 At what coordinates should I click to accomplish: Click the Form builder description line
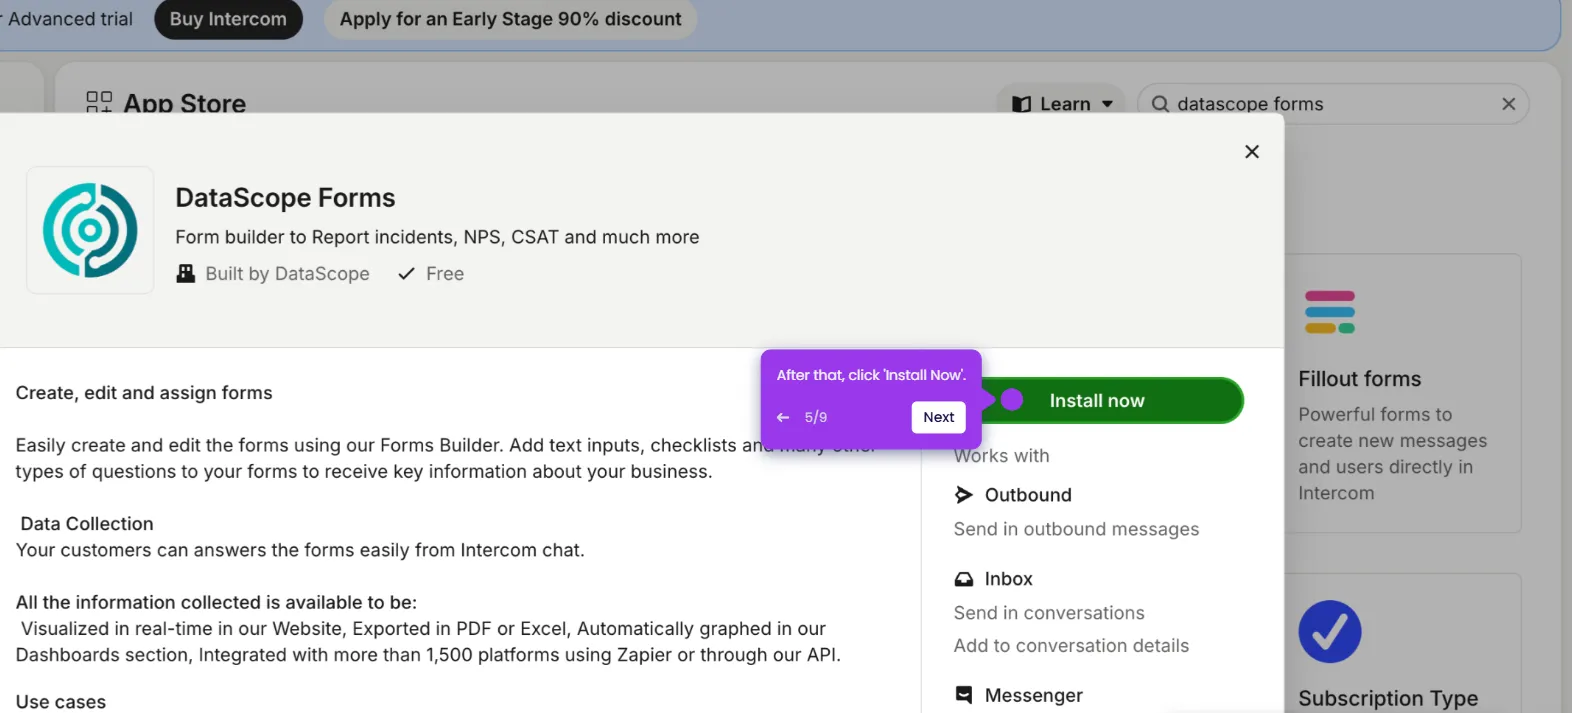(x=437, y=237)
